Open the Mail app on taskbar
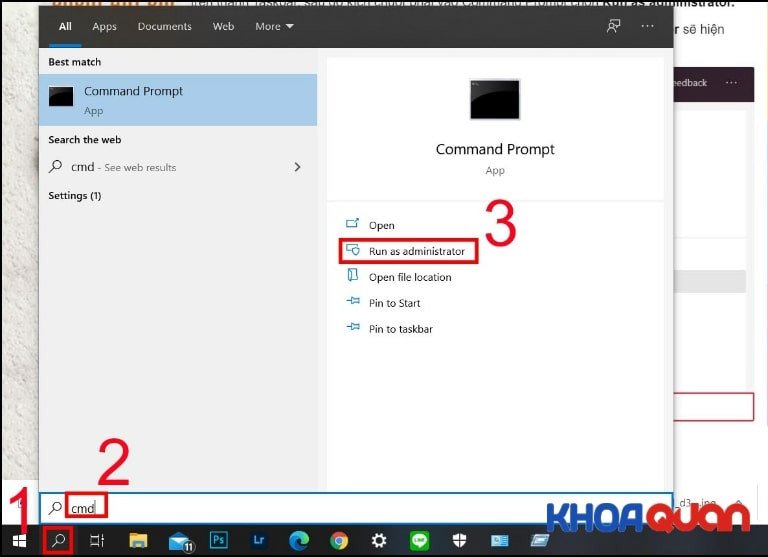Screen dimensions: 768x557 coord(180,541)
